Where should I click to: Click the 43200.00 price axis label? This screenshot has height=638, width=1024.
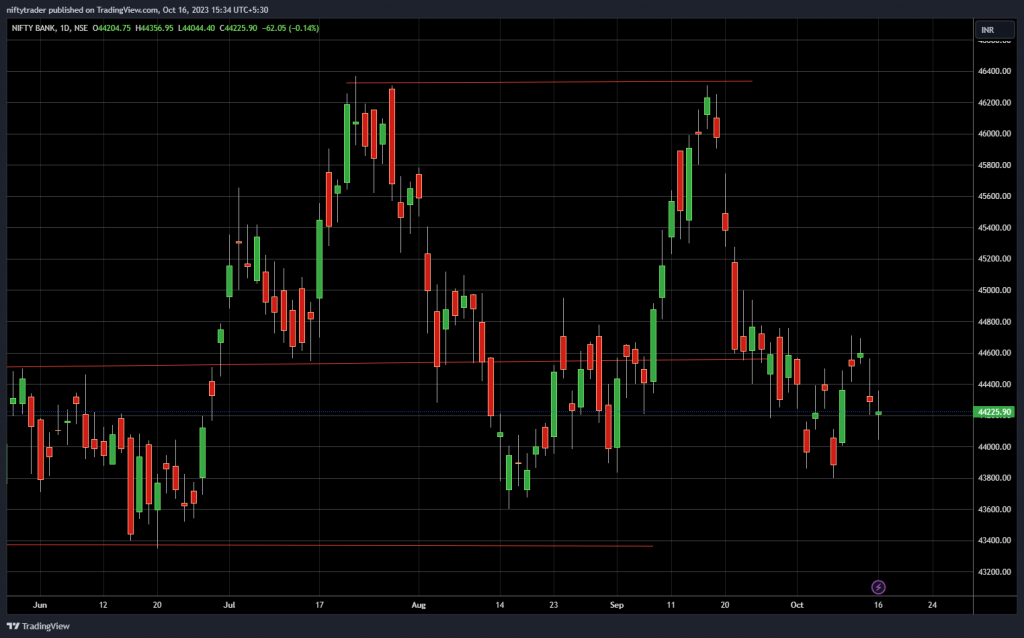(x=995, y=572)
